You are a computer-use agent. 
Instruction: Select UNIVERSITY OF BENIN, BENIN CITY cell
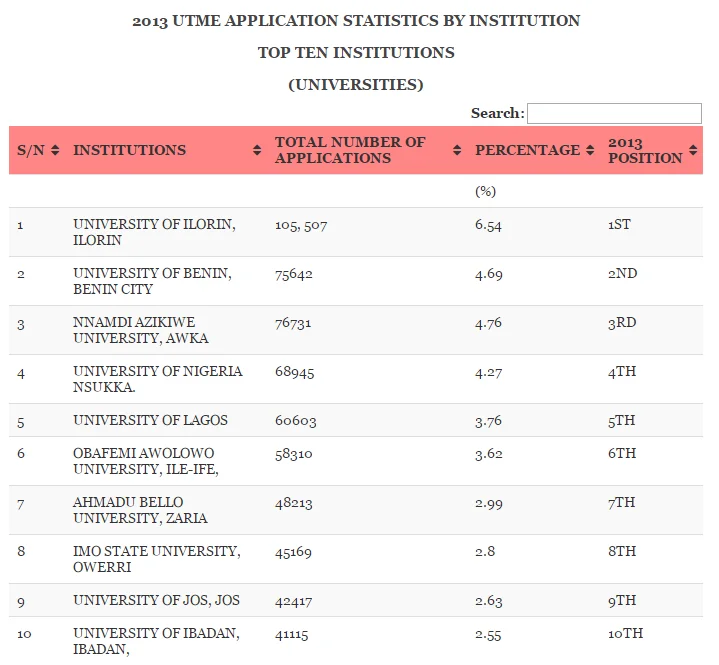152,281
